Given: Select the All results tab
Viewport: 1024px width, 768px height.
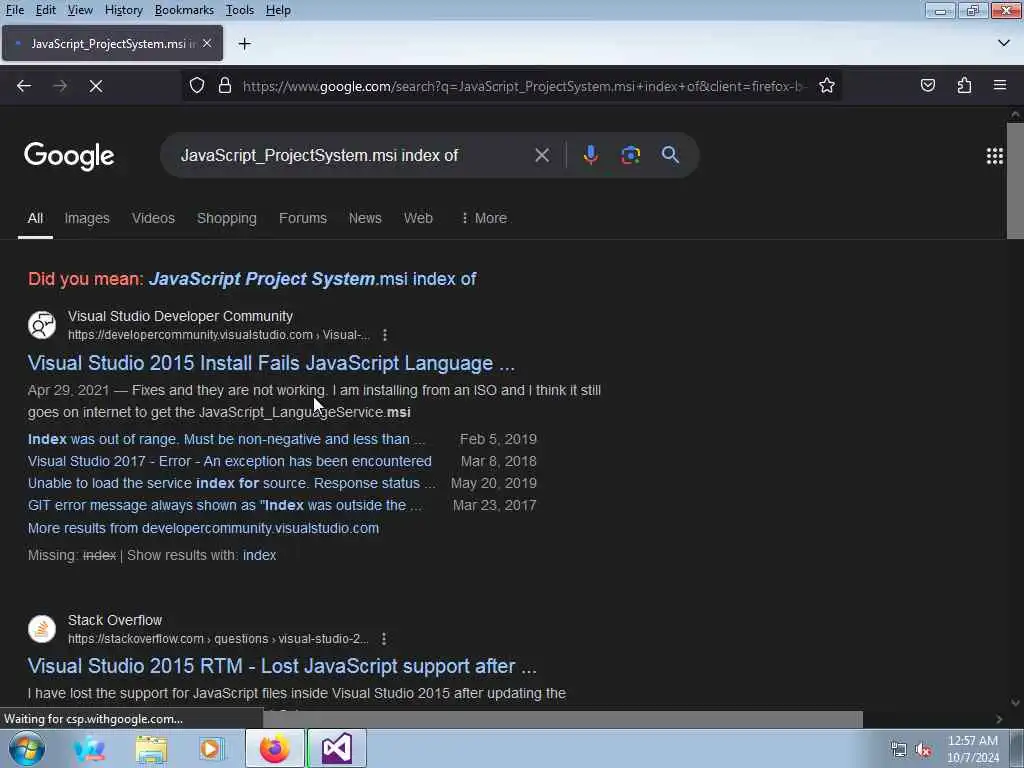Looking at the screenshot, I should point(35,218).
